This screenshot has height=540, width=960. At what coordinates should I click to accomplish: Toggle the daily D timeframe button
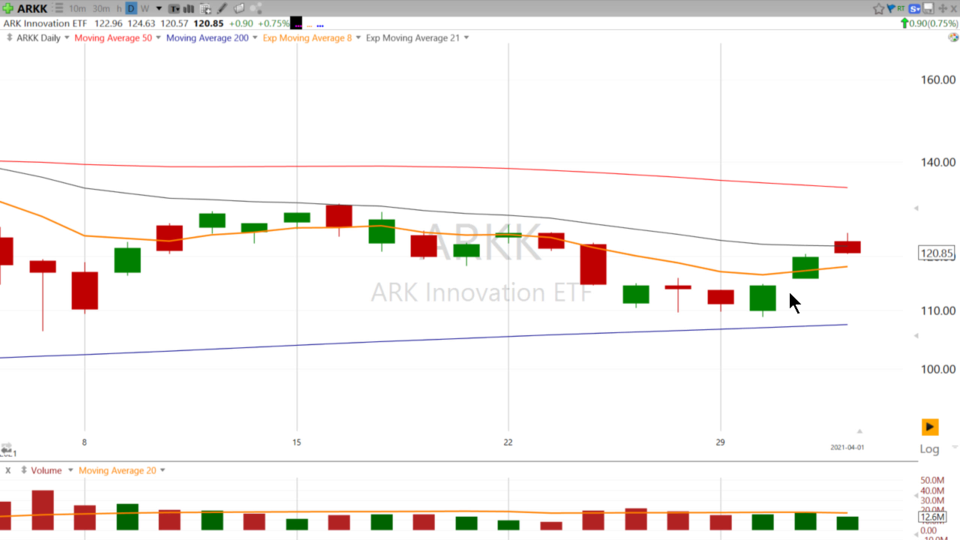[x=131, y=9]
